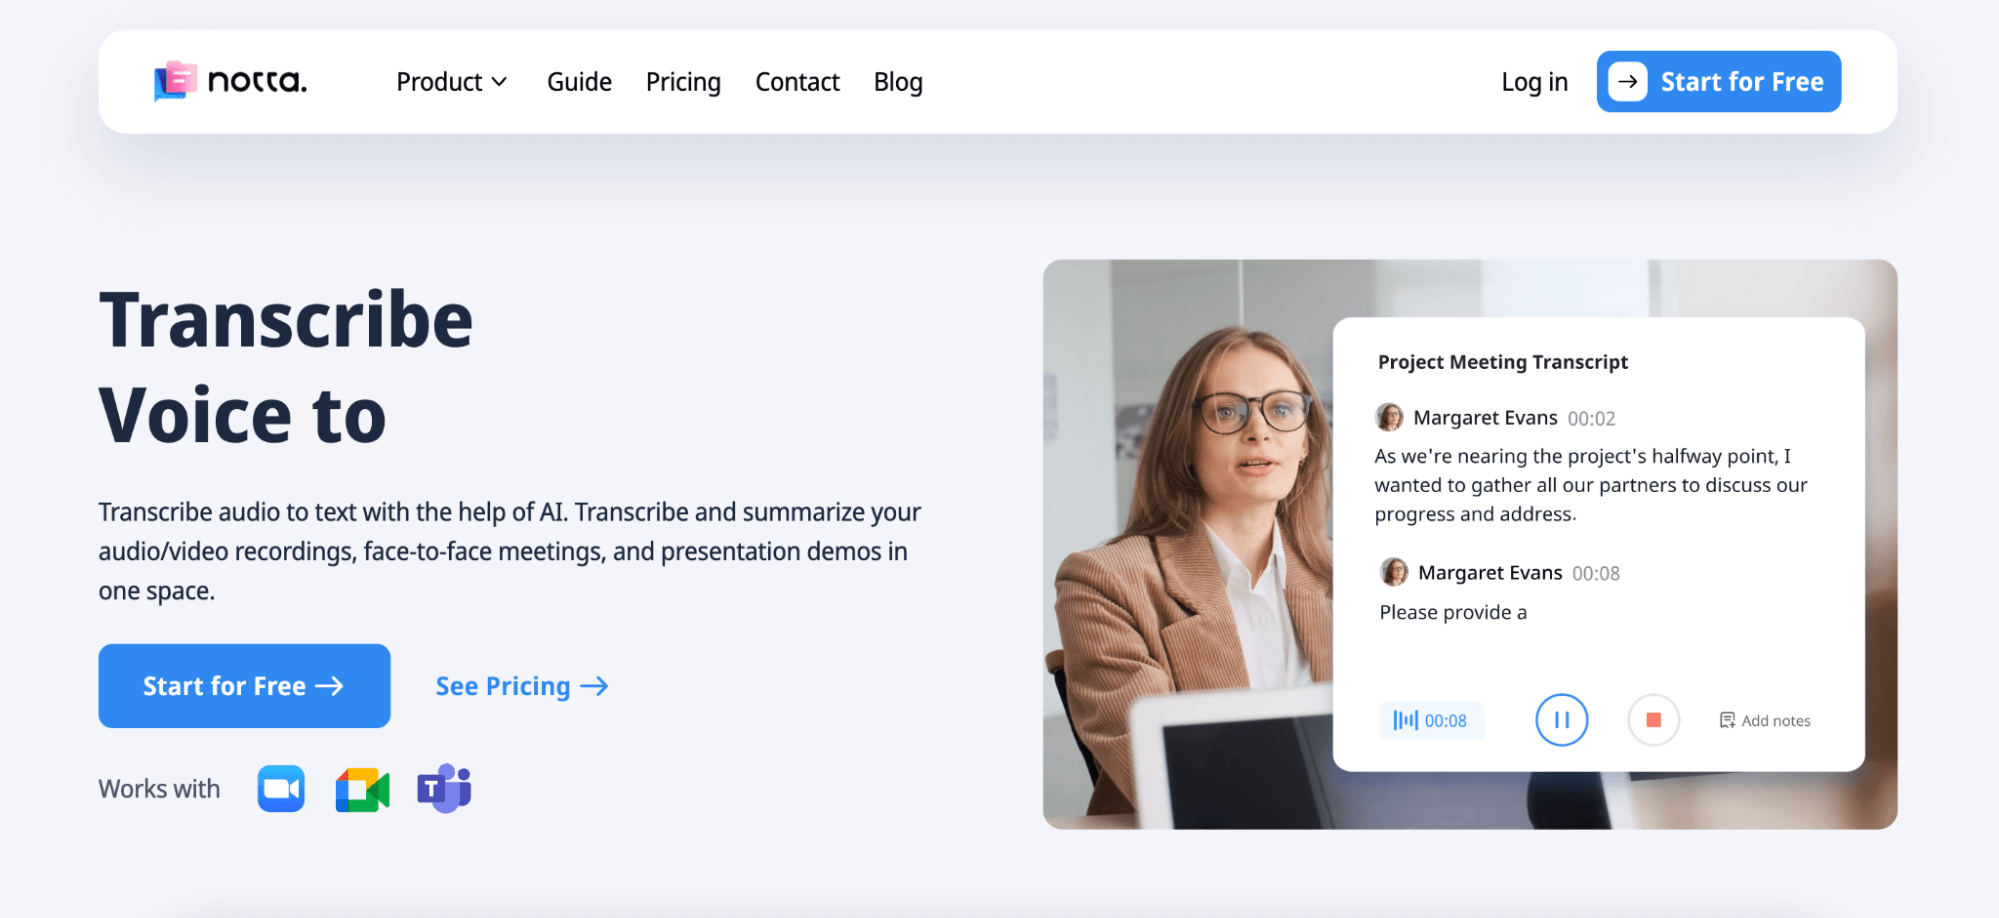The image size is (1999, 918).
Task: Click the Log in link
Action: (x=1534, y=82)
